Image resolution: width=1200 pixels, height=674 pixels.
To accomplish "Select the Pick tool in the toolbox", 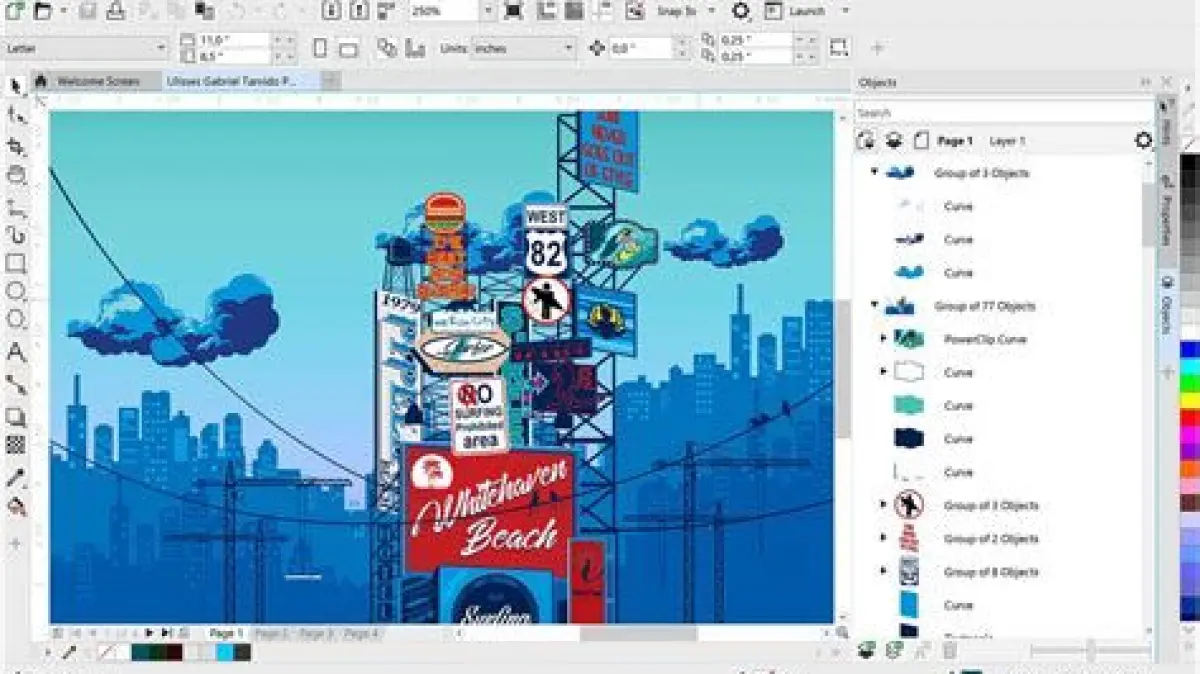I will [x=15, y=87].
